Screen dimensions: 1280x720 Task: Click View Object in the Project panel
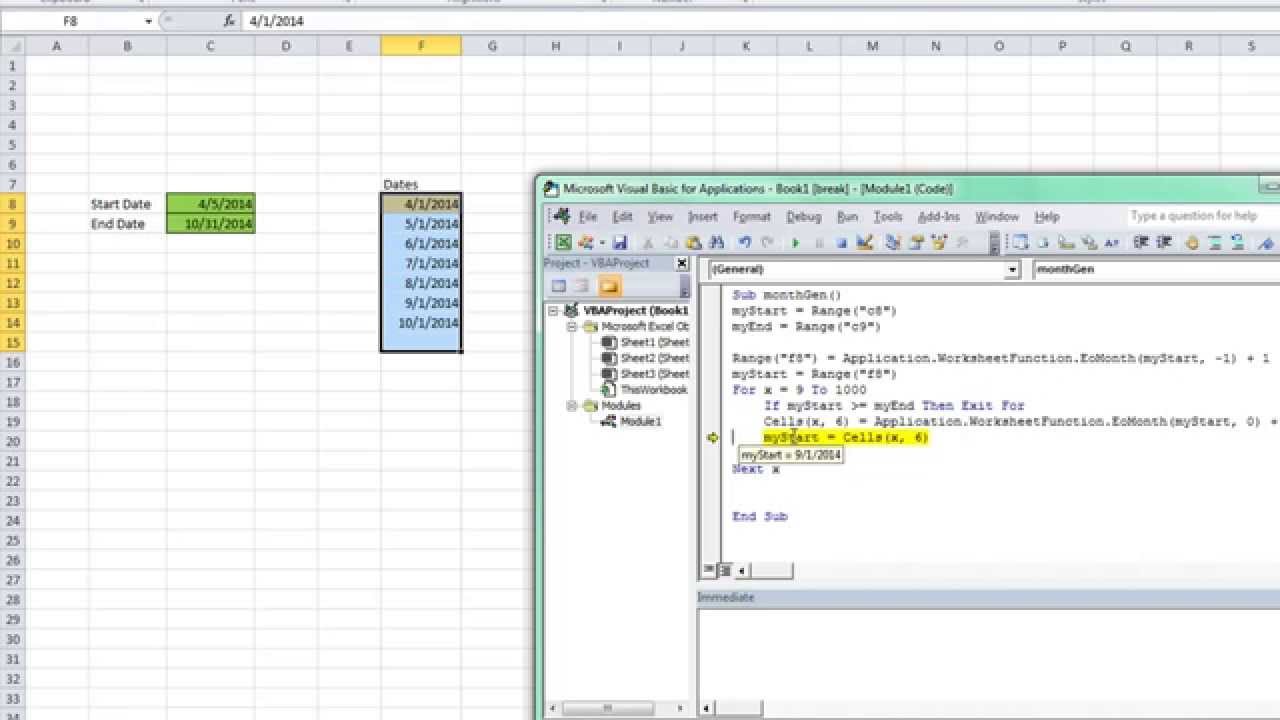[x=582, y=287]
